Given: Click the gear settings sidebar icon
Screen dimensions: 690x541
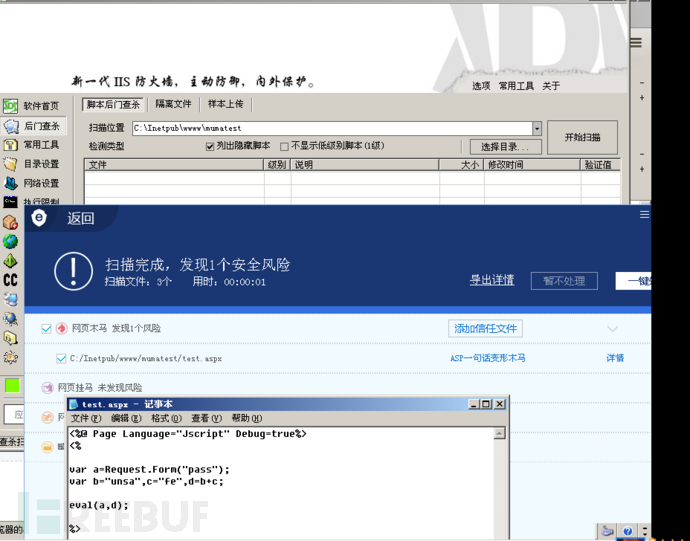Looking at the screenshot, I should pyautogui.click(x=10, y=357).
